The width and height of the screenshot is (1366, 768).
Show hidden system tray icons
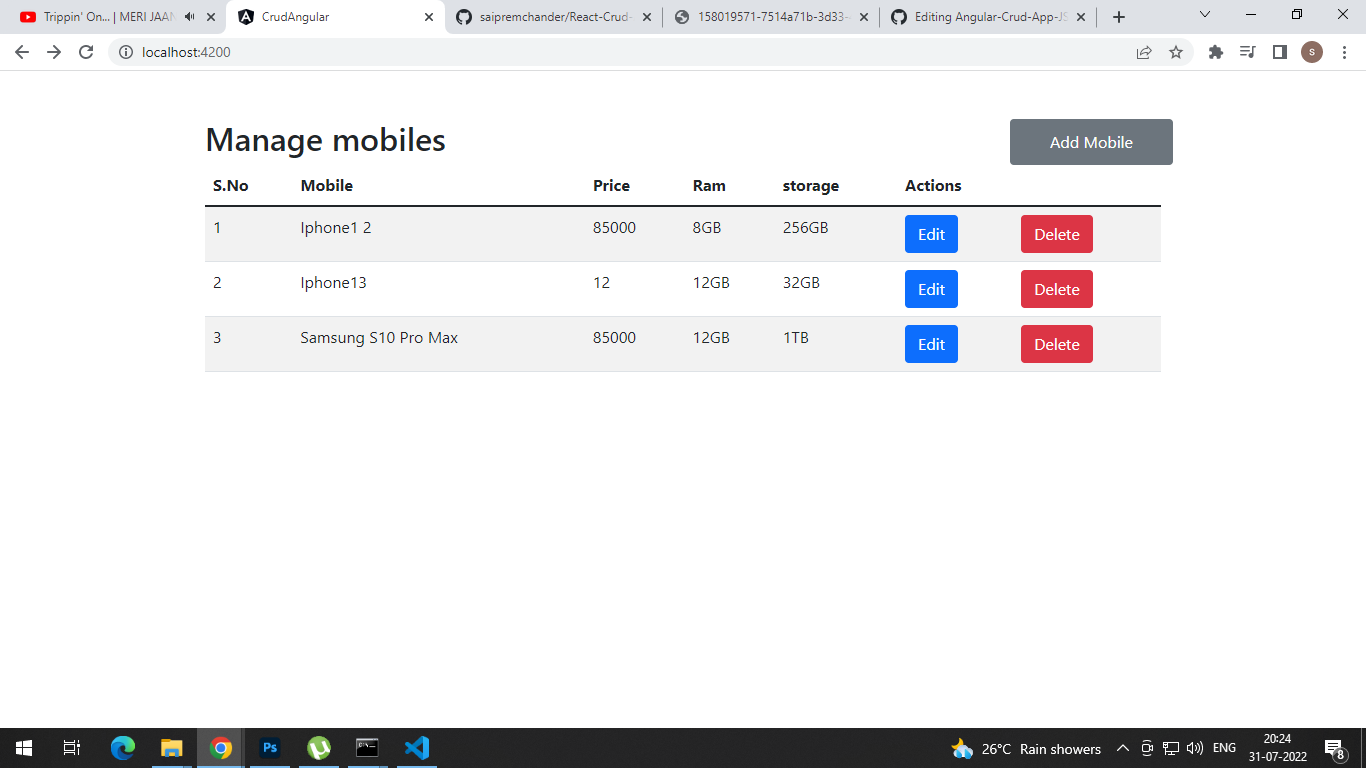pos(1122,748)
